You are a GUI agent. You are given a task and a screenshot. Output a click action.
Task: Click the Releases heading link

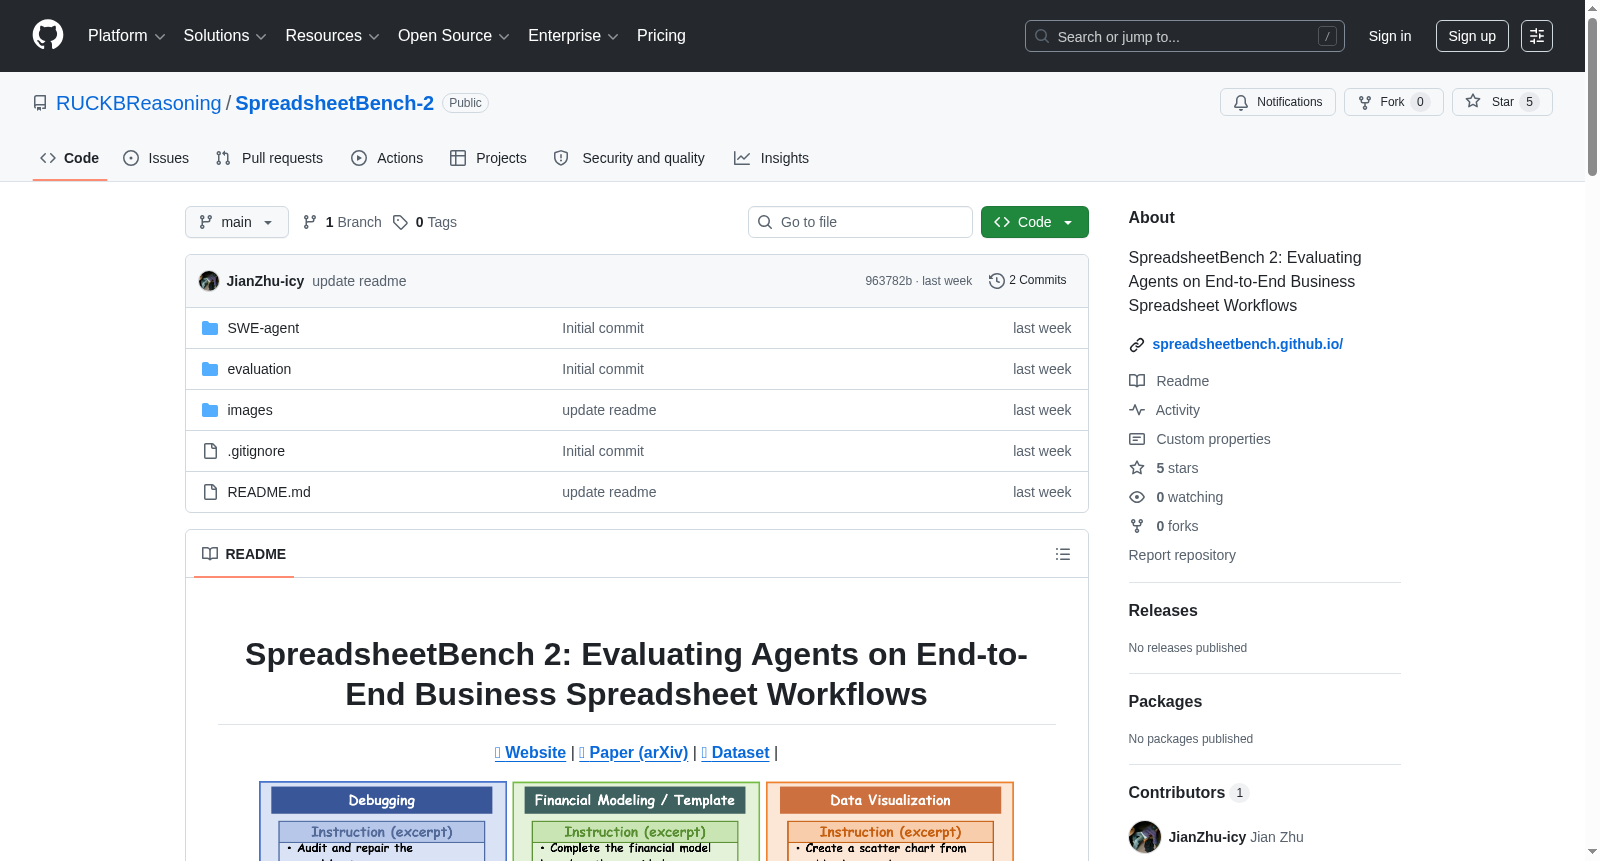[x=1163, y=610]
